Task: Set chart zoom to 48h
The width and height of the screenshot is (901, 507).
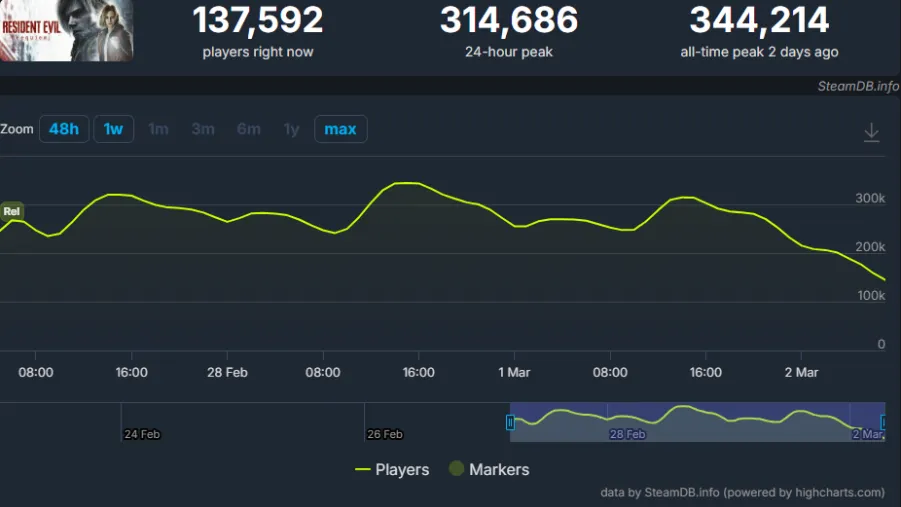Action: coord(64,129)
